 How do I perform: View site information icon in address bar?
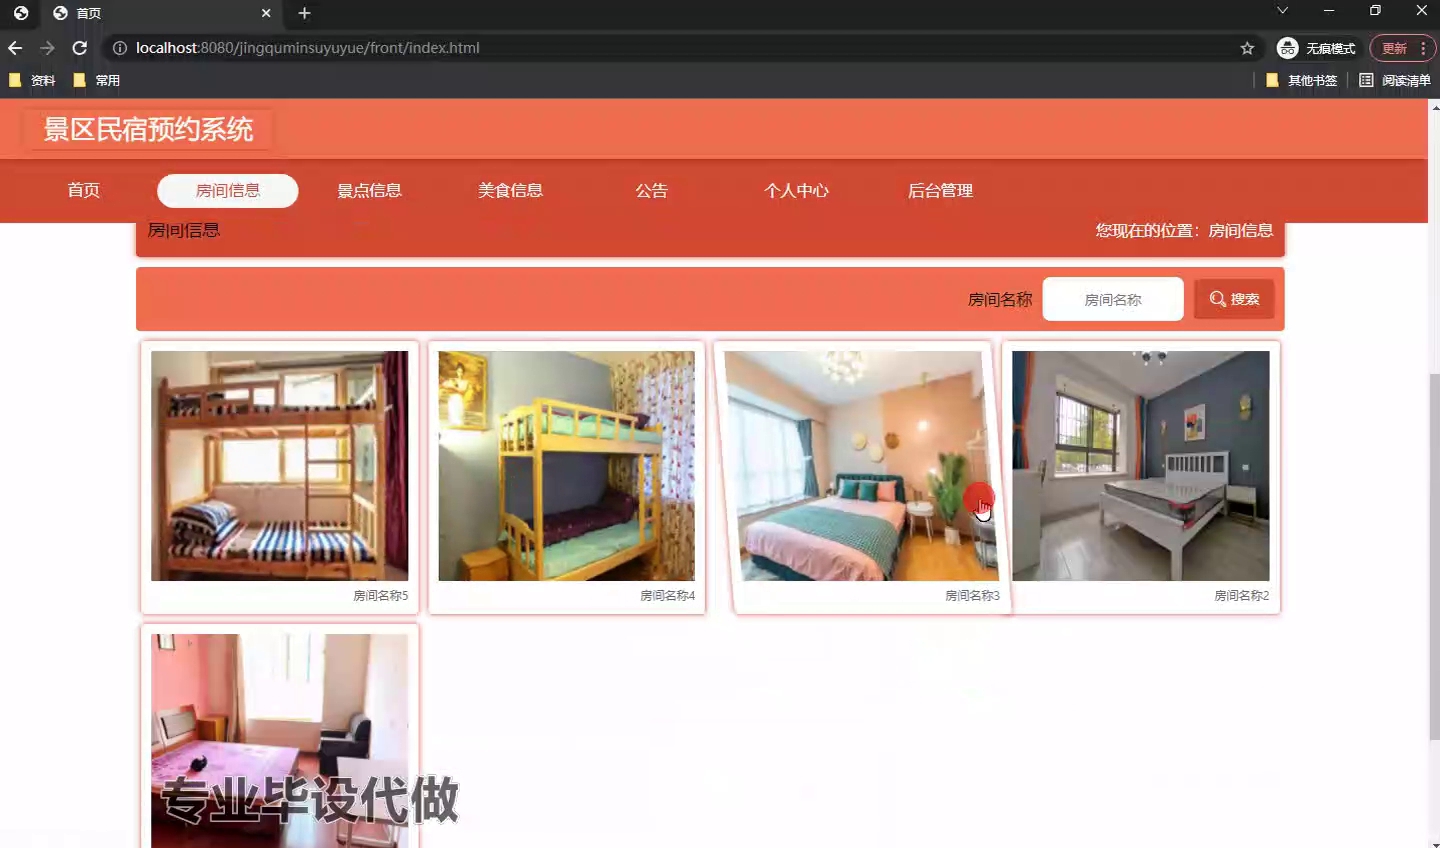click(x=120, y=48)
